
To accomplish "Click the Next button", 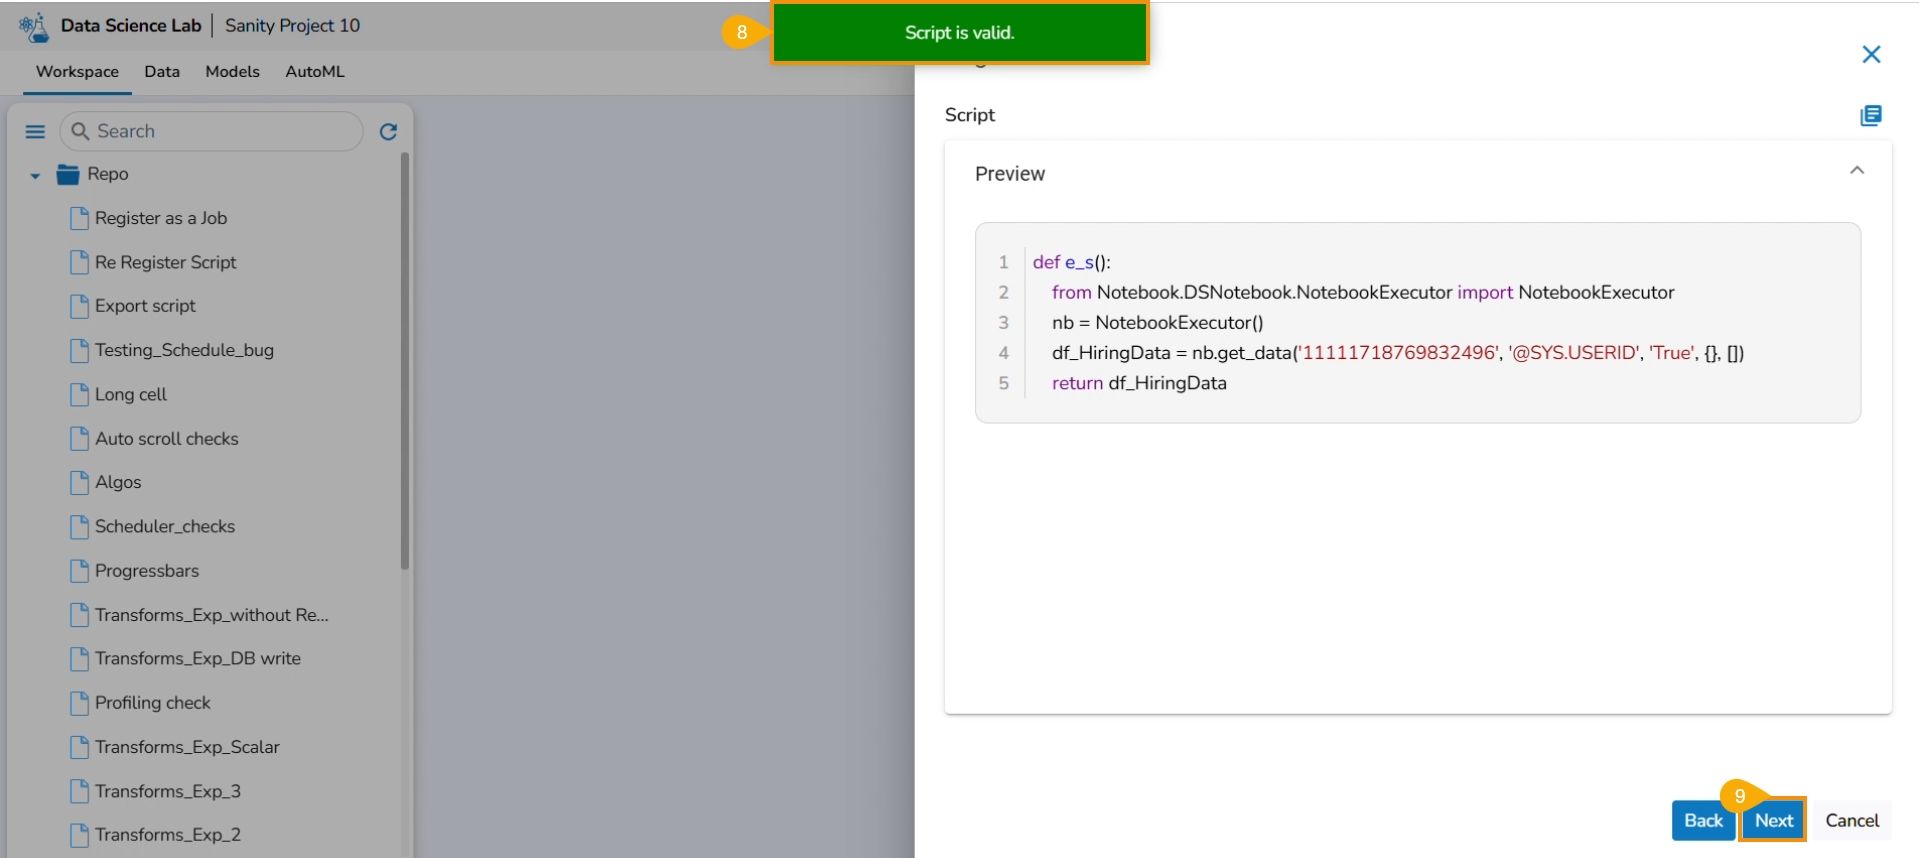I will [1773, 820].
